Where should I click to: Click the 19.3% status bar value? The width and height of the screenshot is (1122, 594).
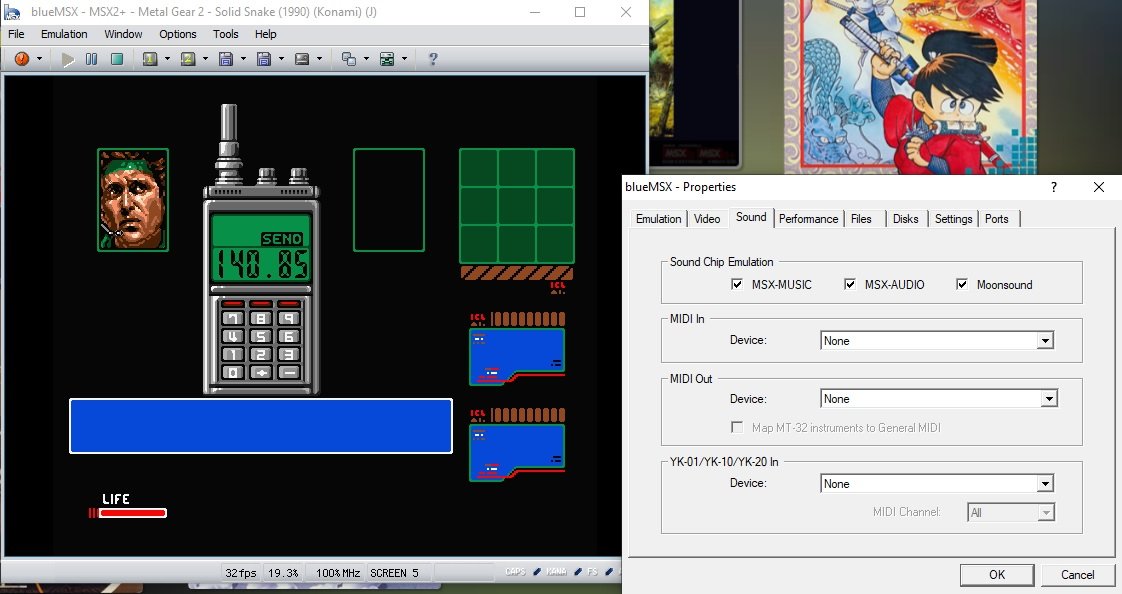tap(283, 573)
